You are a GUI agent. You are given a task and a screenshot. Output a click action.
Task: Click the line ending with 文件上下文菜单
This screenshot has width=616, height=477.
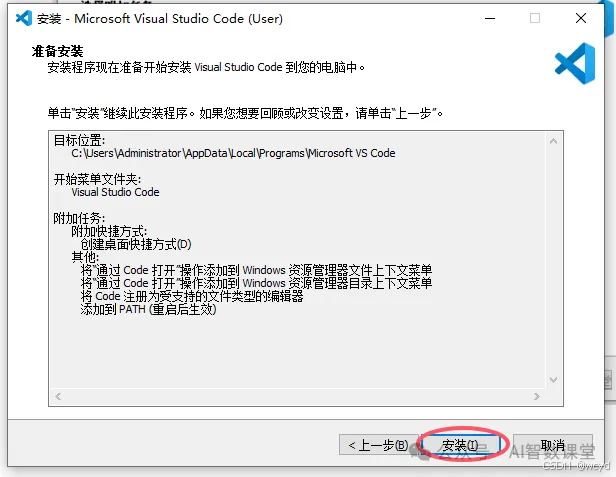[256, 270]
